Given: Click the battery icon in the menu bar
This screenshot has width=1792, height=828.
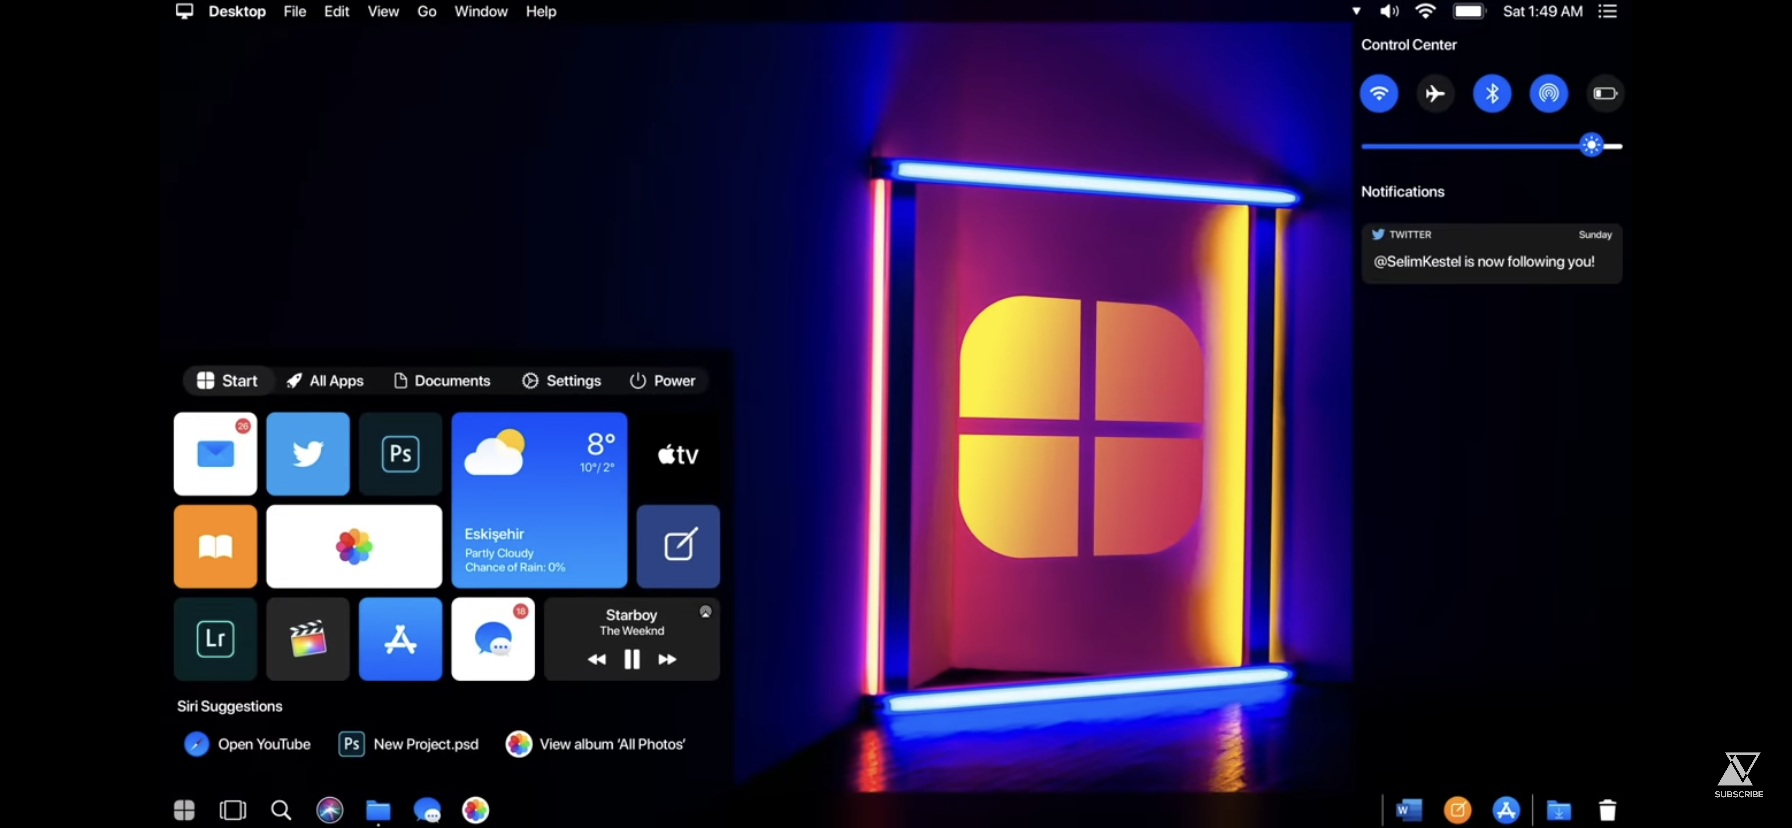Looking at the screenshot, I should tap(1470, 11).
